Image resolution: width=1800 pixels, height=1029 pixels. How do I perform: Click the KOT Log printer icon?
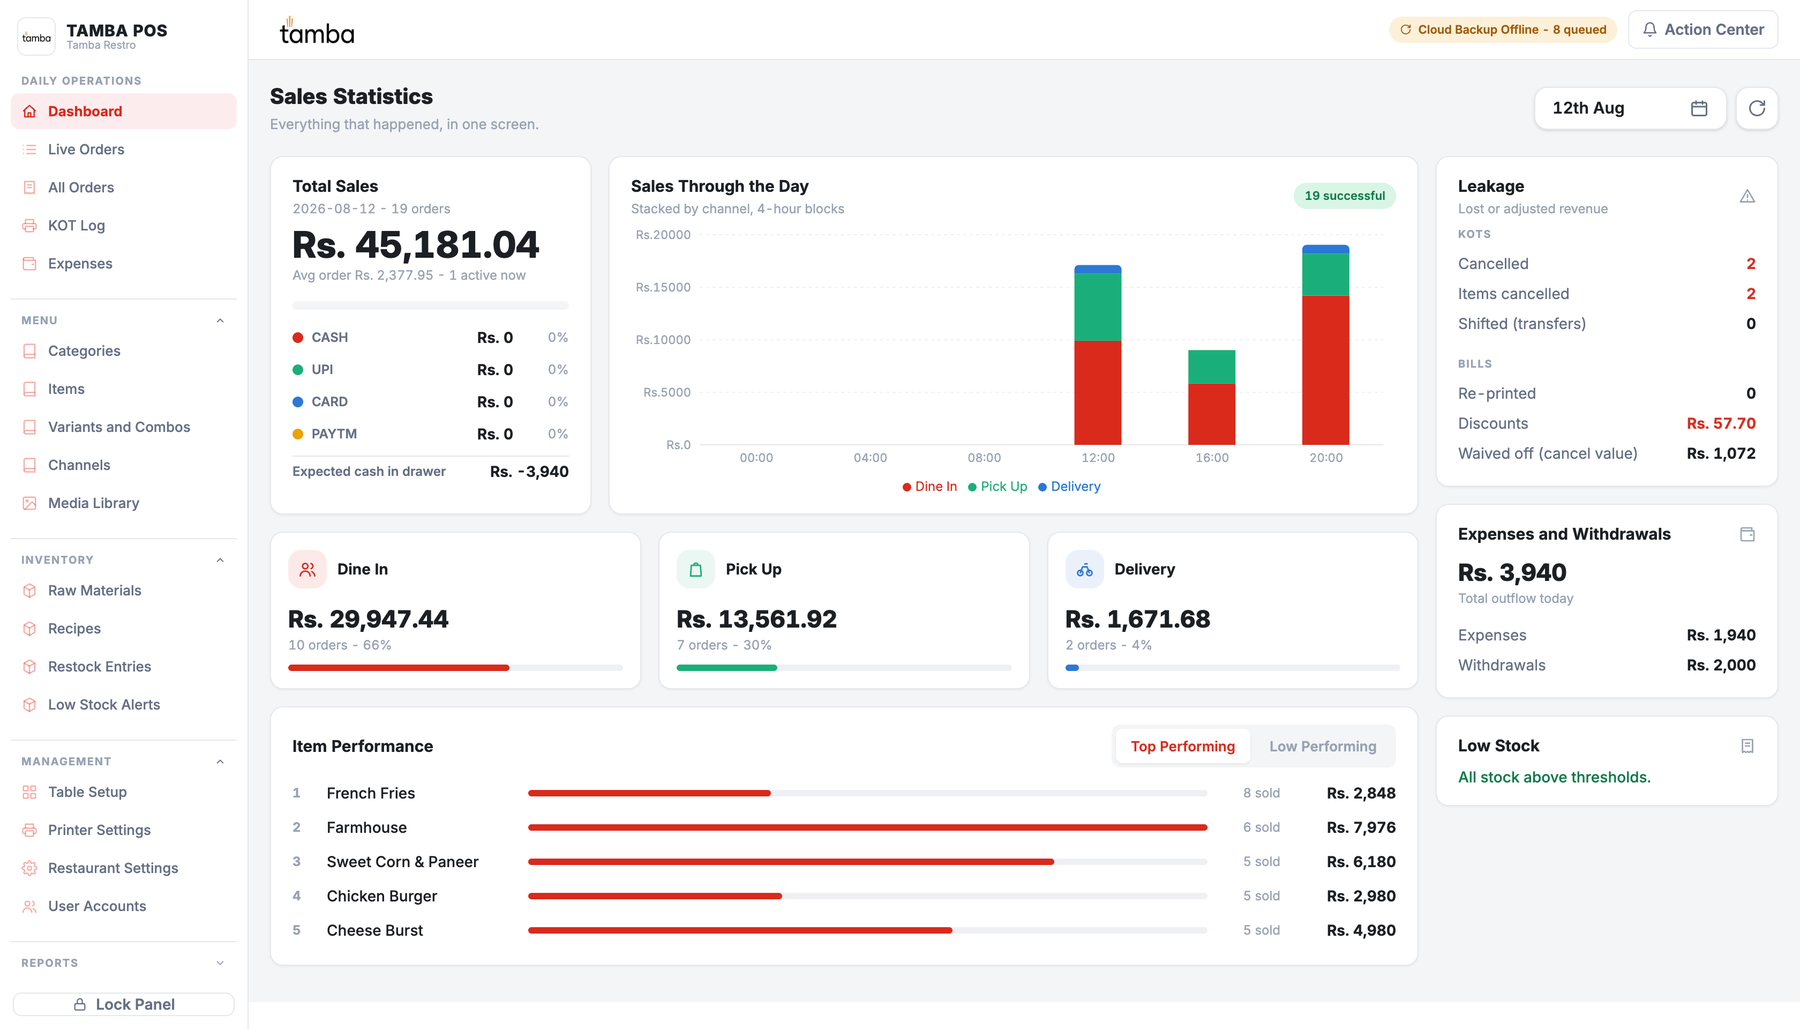[30, 226]
